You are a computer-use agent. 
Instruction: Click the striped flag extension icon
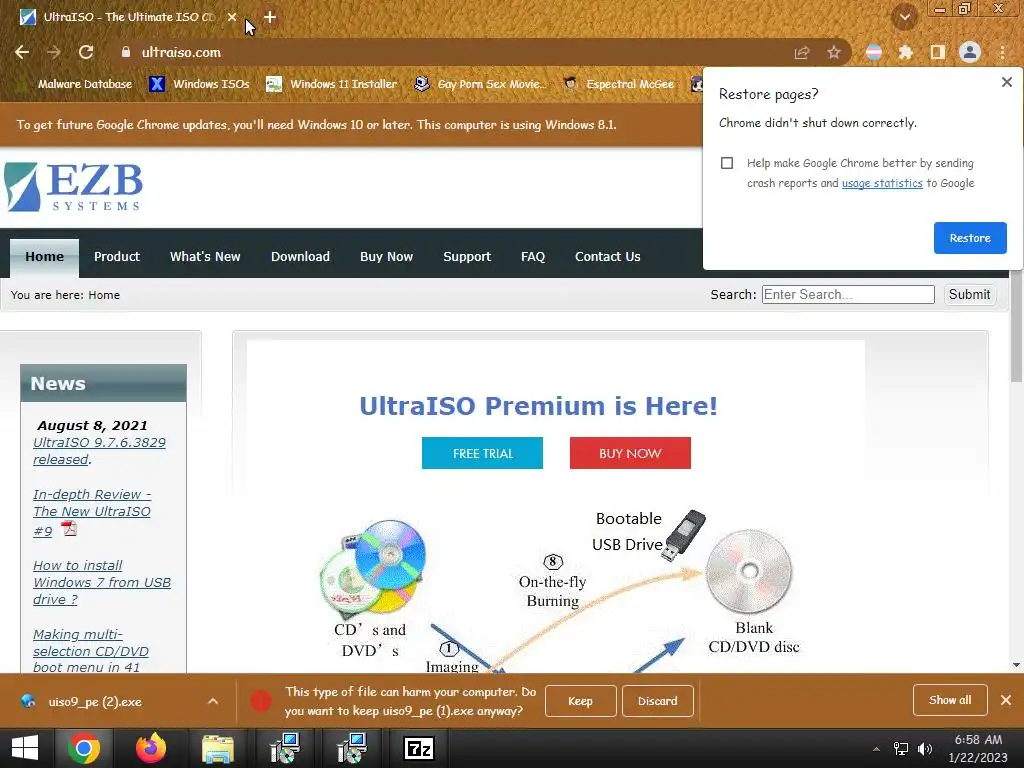[x=873, y=52]
